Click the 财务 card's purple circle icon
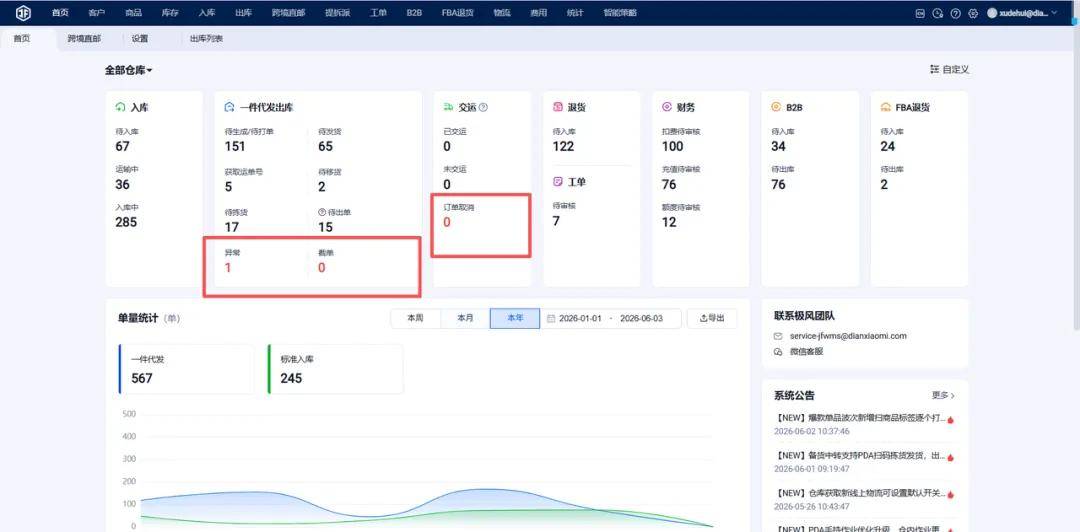The height and width of the screenshot is (532, 1080). tap(667, 107)
